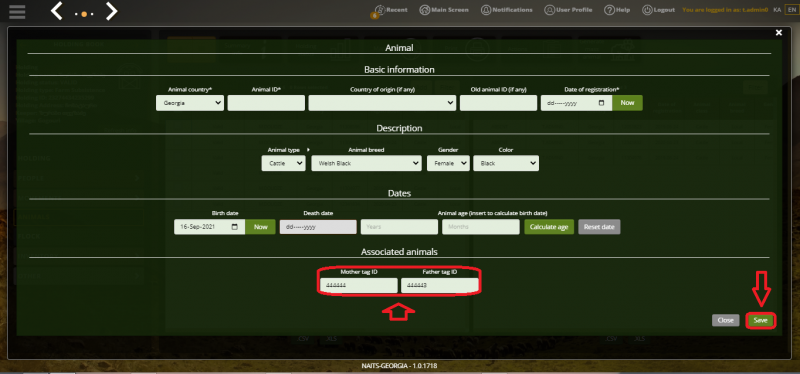Click the Logout power icon
This screenshot has width=800, height=374.
[647, 10]
